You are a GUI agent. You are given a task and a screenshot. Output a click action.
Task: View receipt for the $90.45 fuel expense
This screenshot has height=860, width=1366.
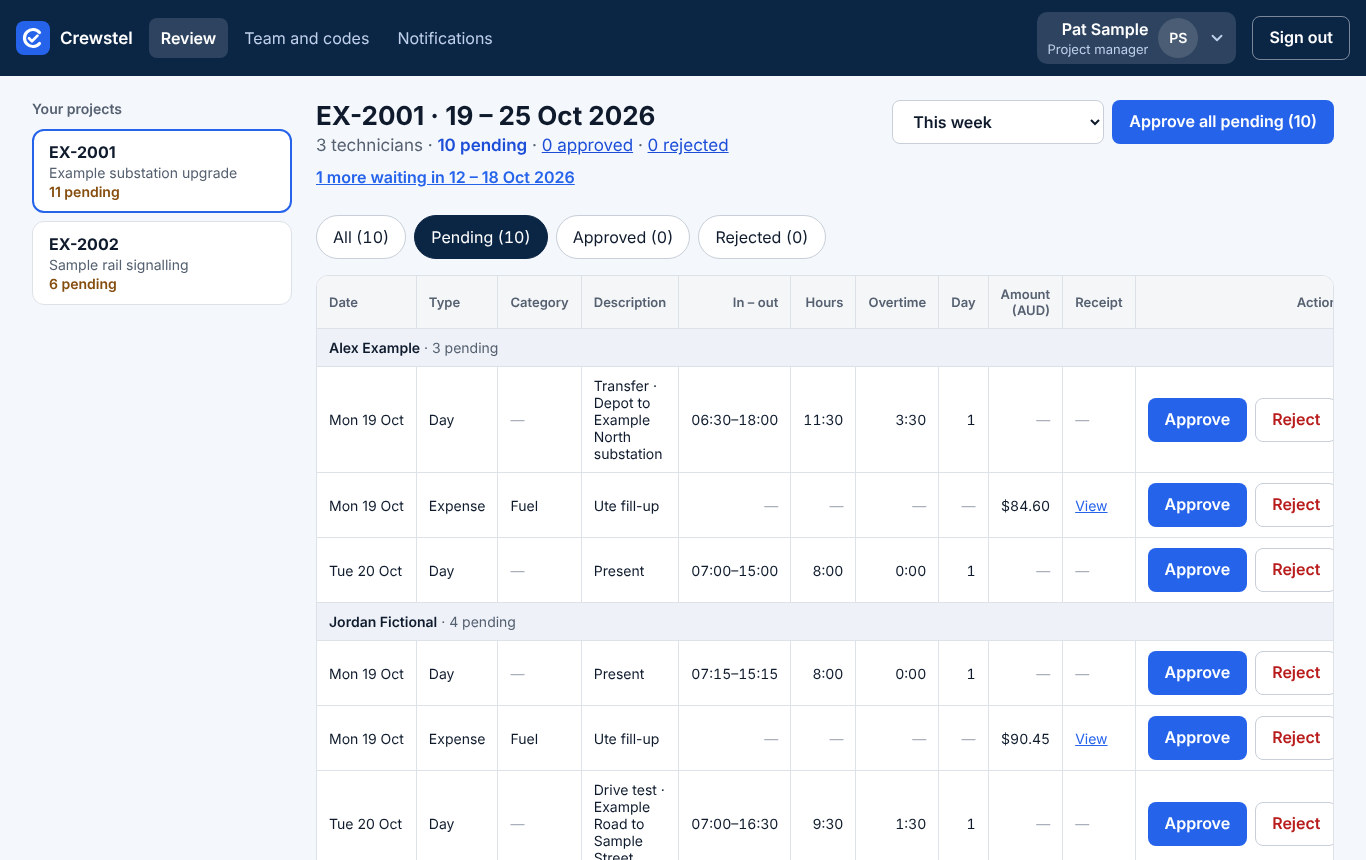[1091, 739]
